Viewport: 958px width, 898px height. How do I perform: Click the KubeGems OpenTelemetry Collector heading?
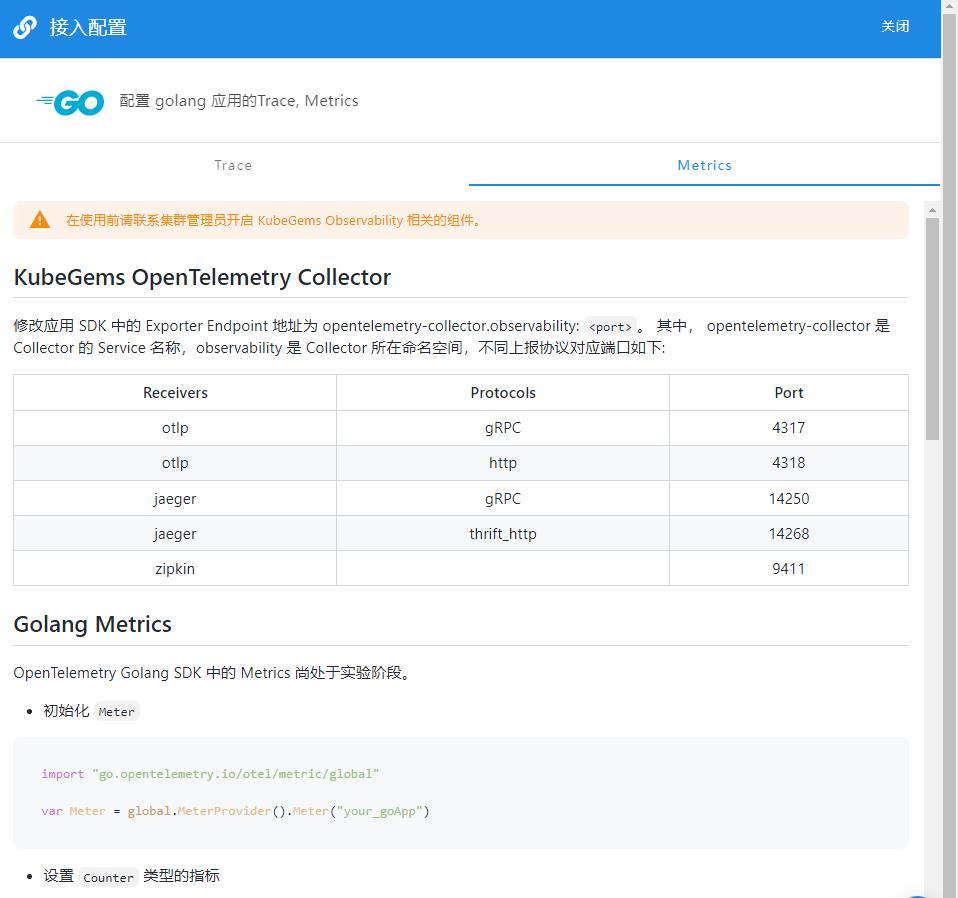pos(202,277)
